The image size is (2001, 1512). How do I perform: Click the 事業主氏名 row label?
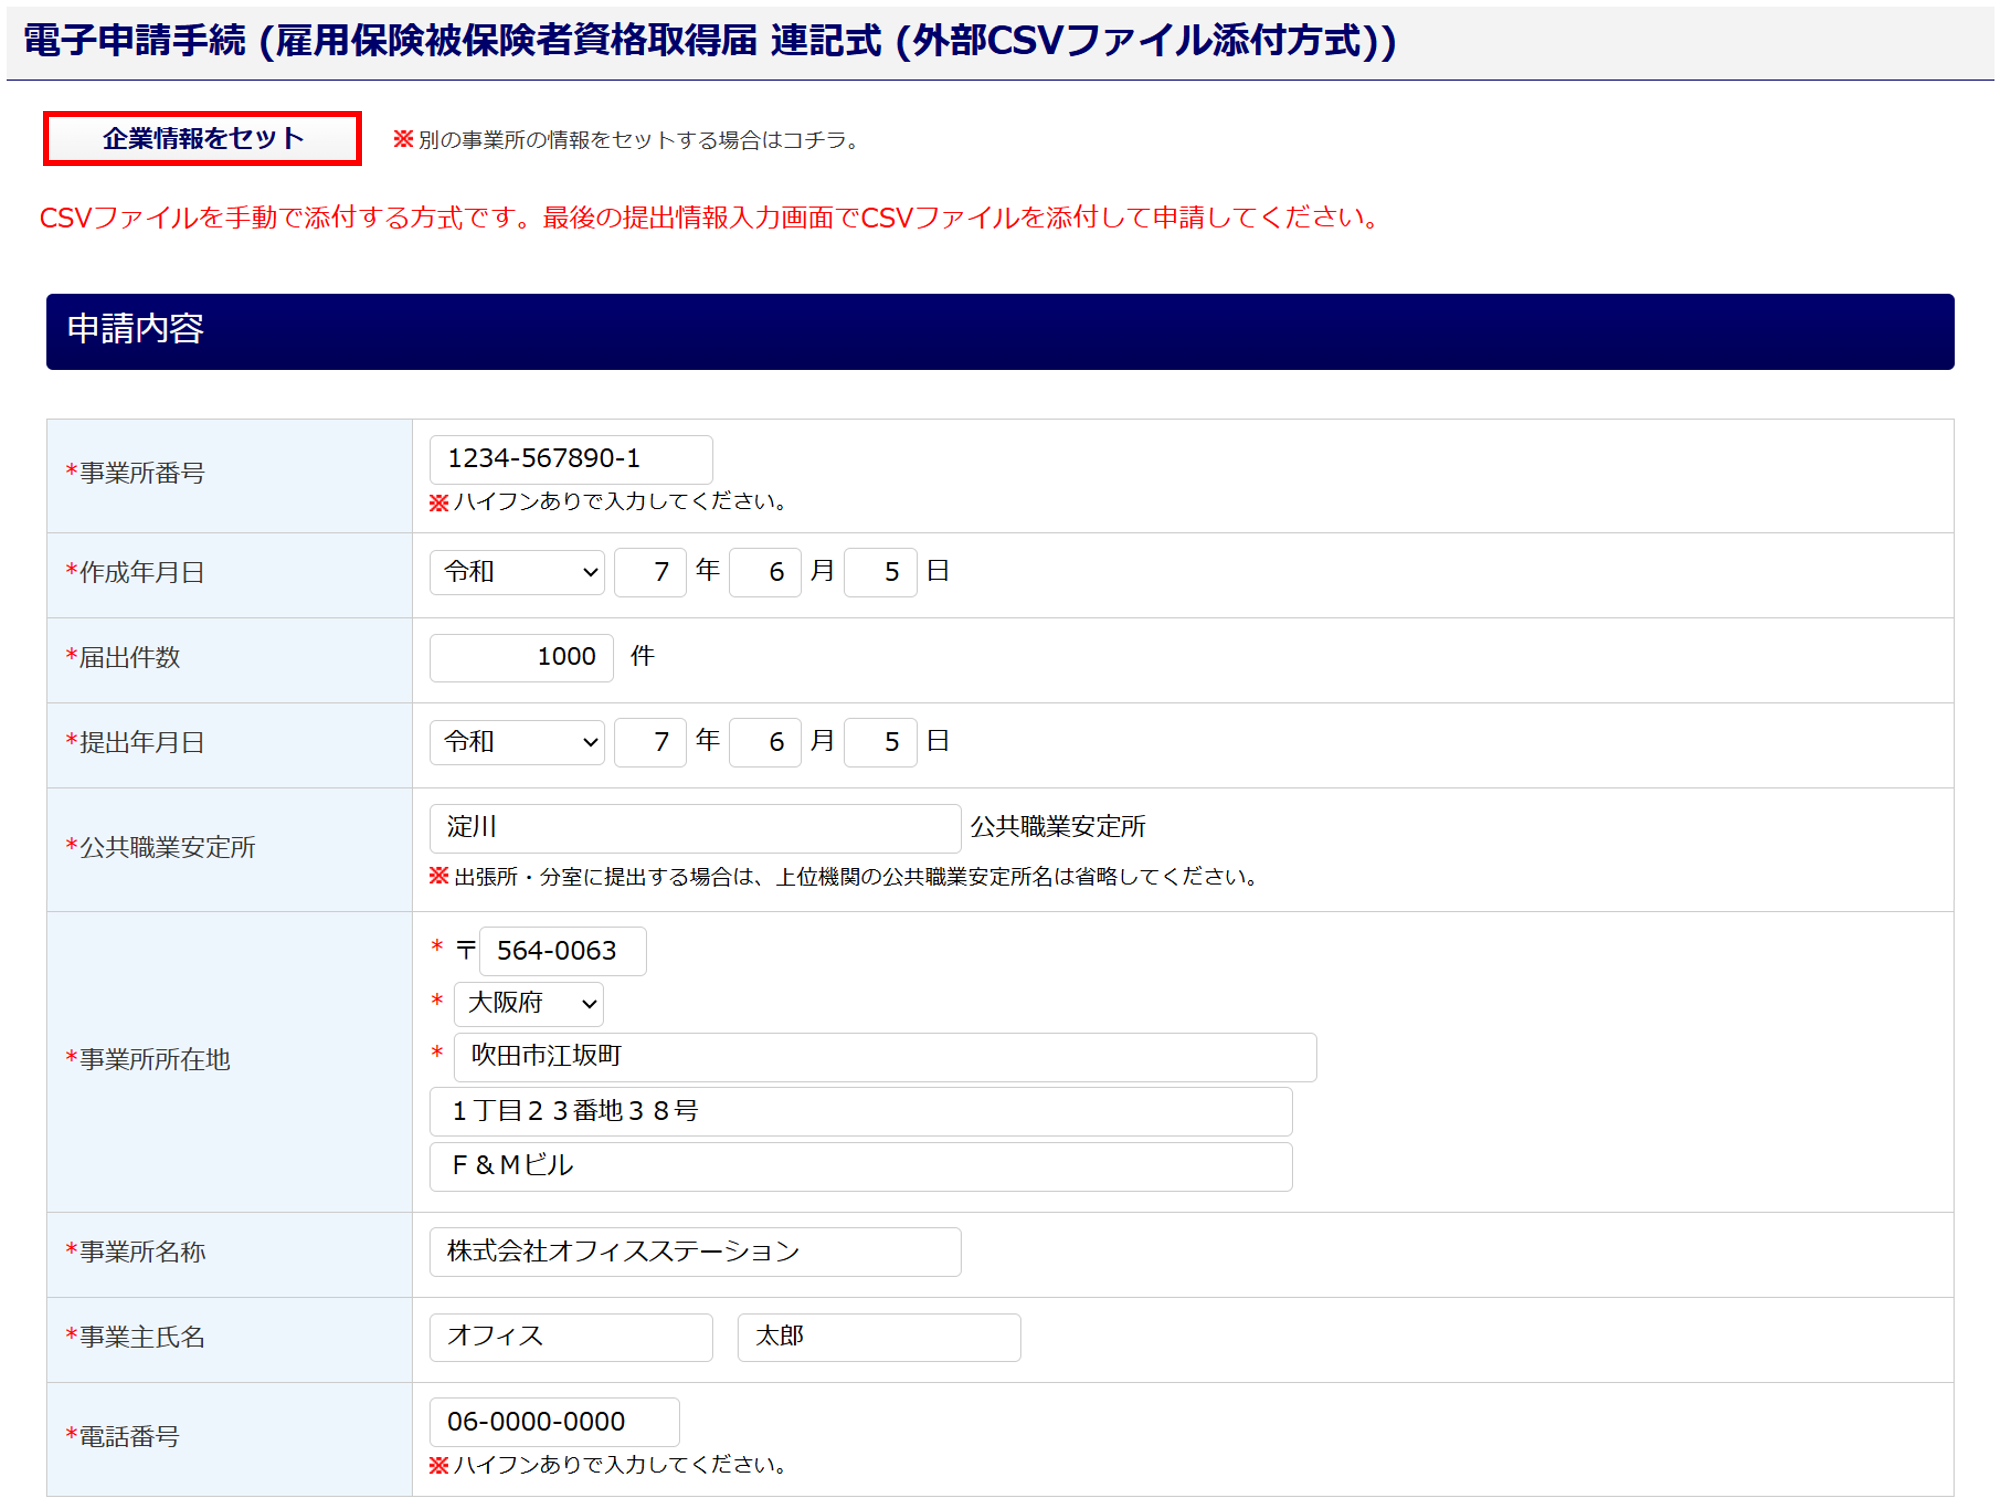[135, 1337]
